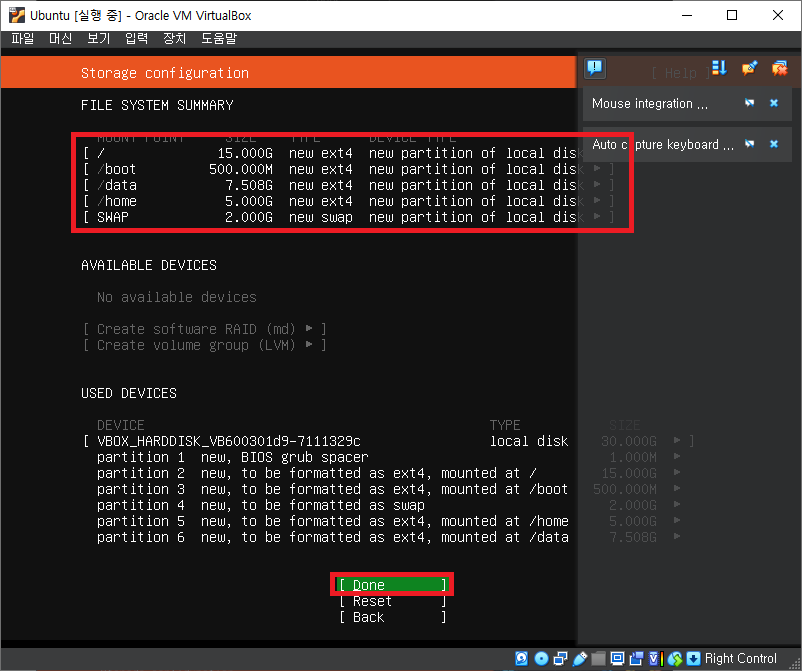
Task: Select Create volume group (LVM) option
Action: coord(205,345)
